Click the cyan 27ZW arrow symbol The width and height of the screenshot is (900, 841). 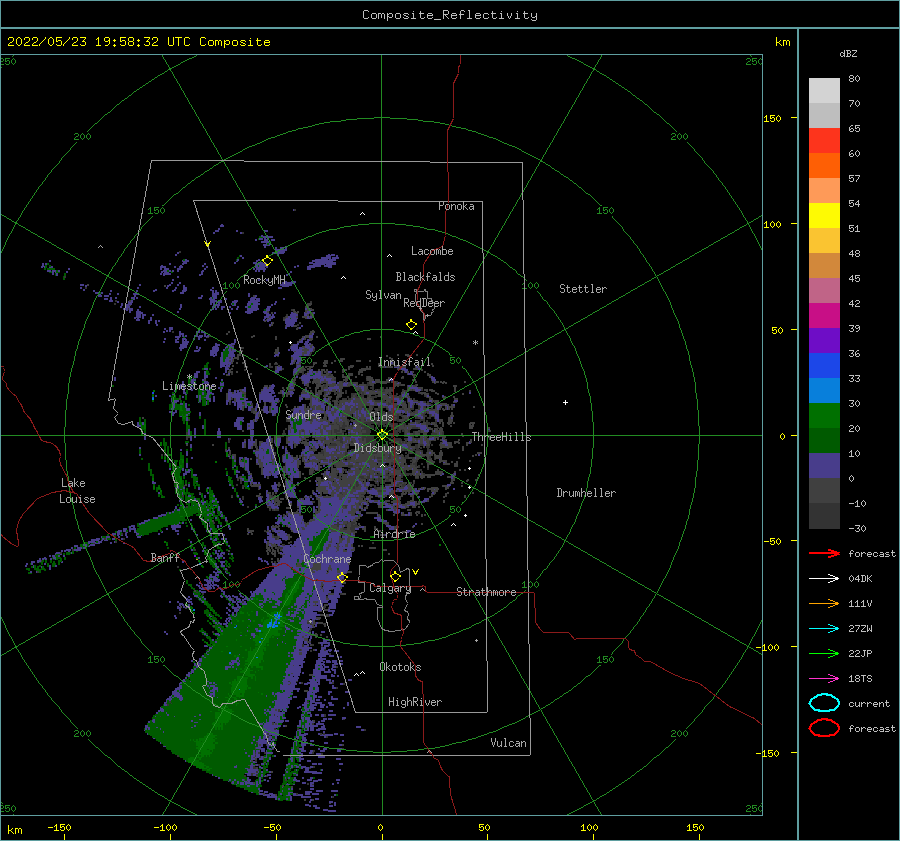(824, 629)
